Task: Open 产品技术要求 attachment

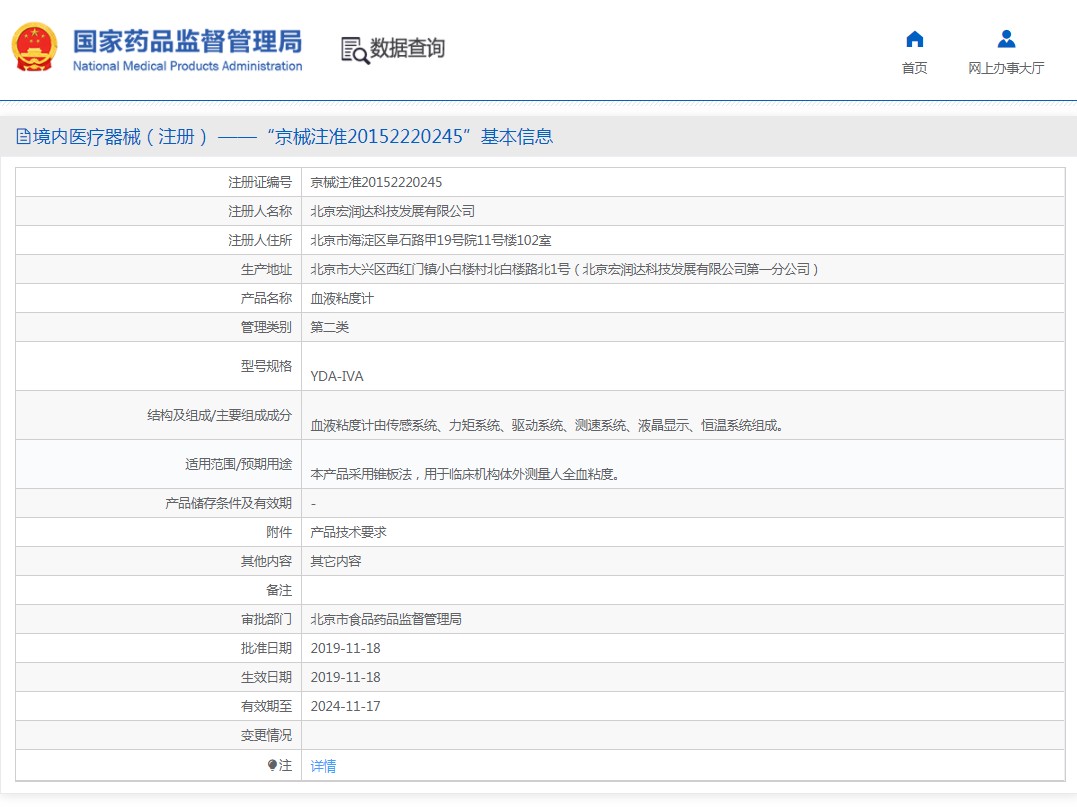Action: tap(348, 532)
